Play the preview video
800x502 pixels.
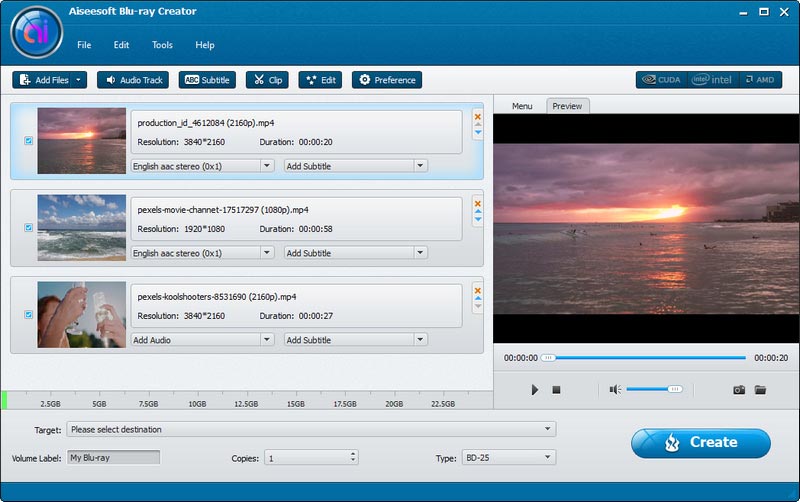coord(534,390)
